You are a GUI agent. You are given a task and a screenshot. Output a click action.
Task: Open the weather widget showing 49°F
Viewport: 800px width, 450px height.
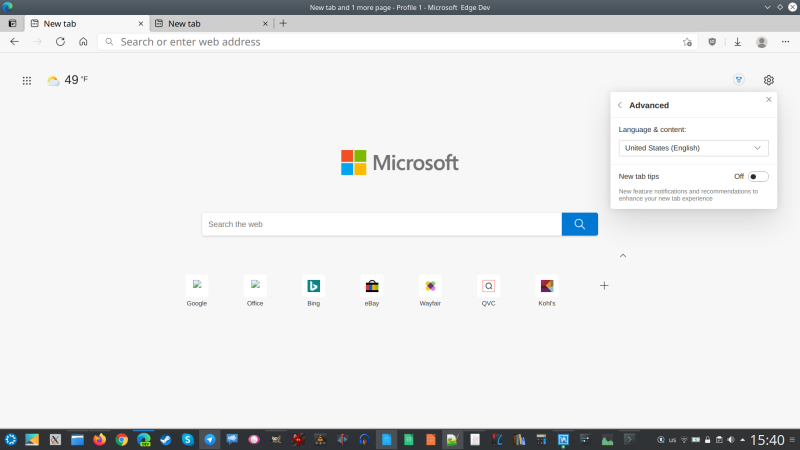(x=67, y=80)
